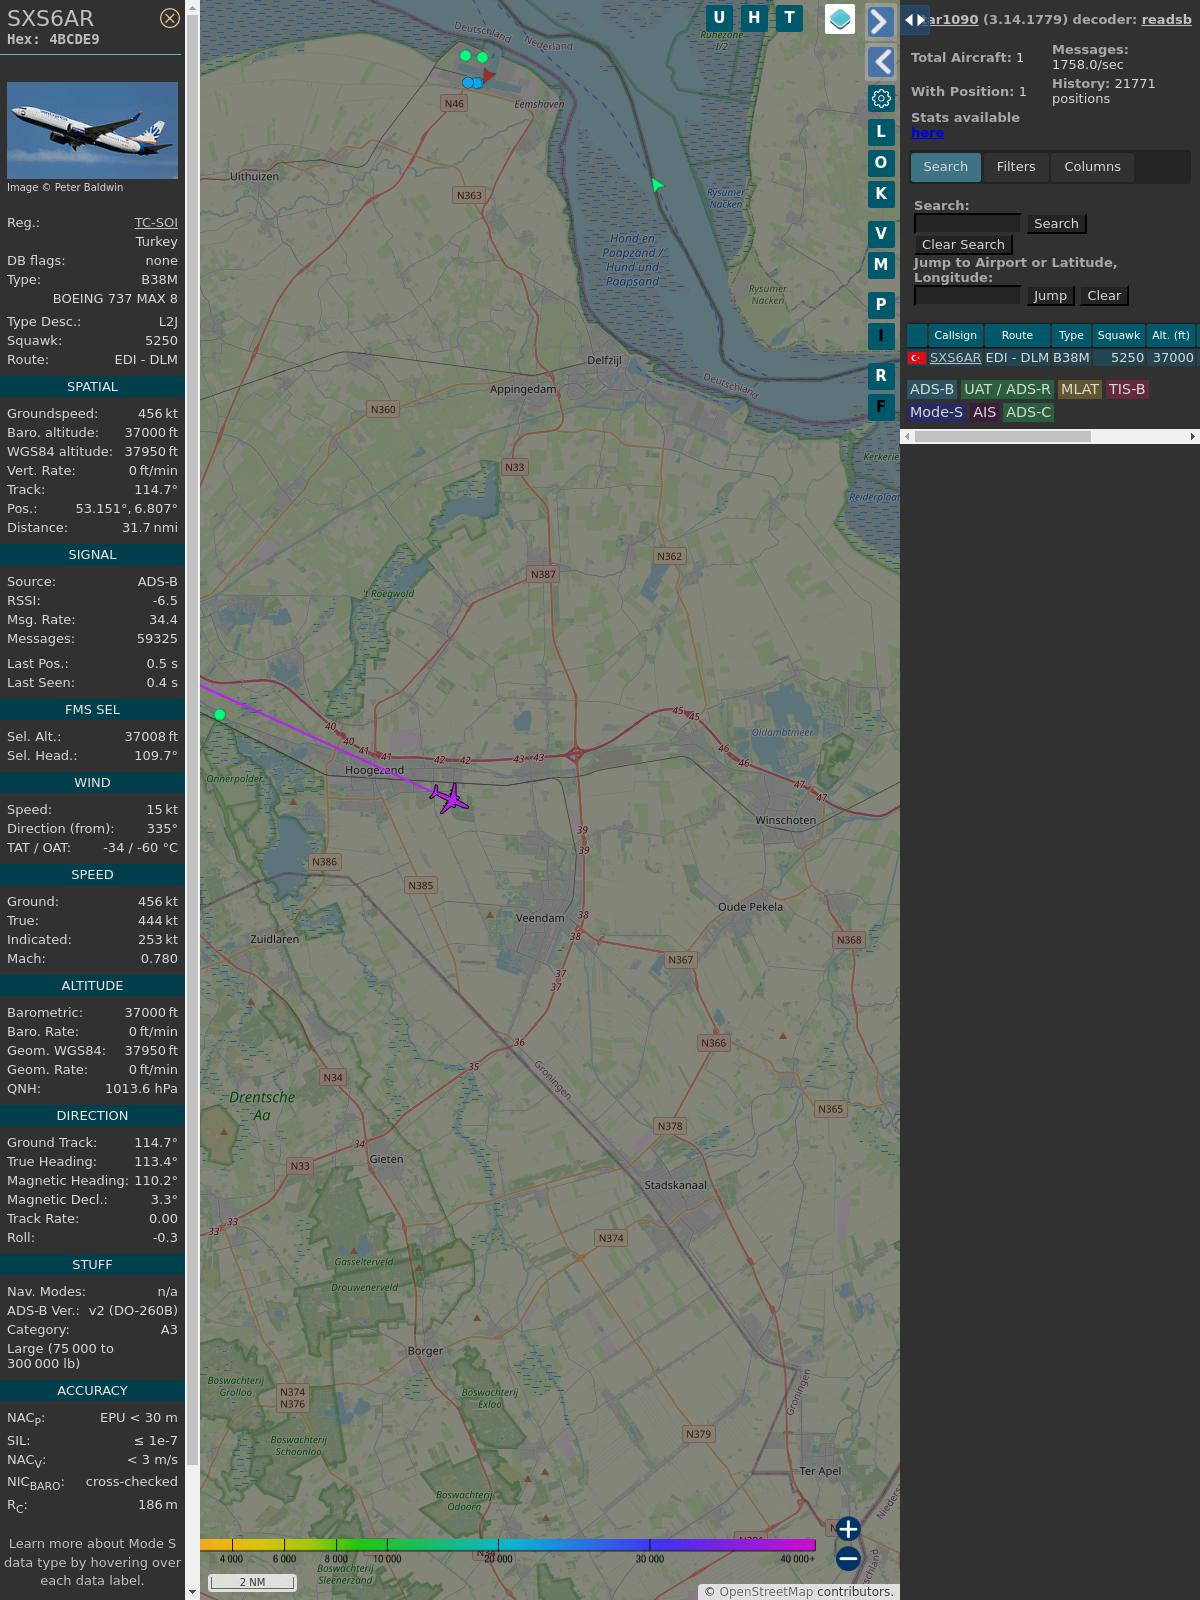Click the Clear button next to Jump

pyautogui.click(x=1104, y=296)
